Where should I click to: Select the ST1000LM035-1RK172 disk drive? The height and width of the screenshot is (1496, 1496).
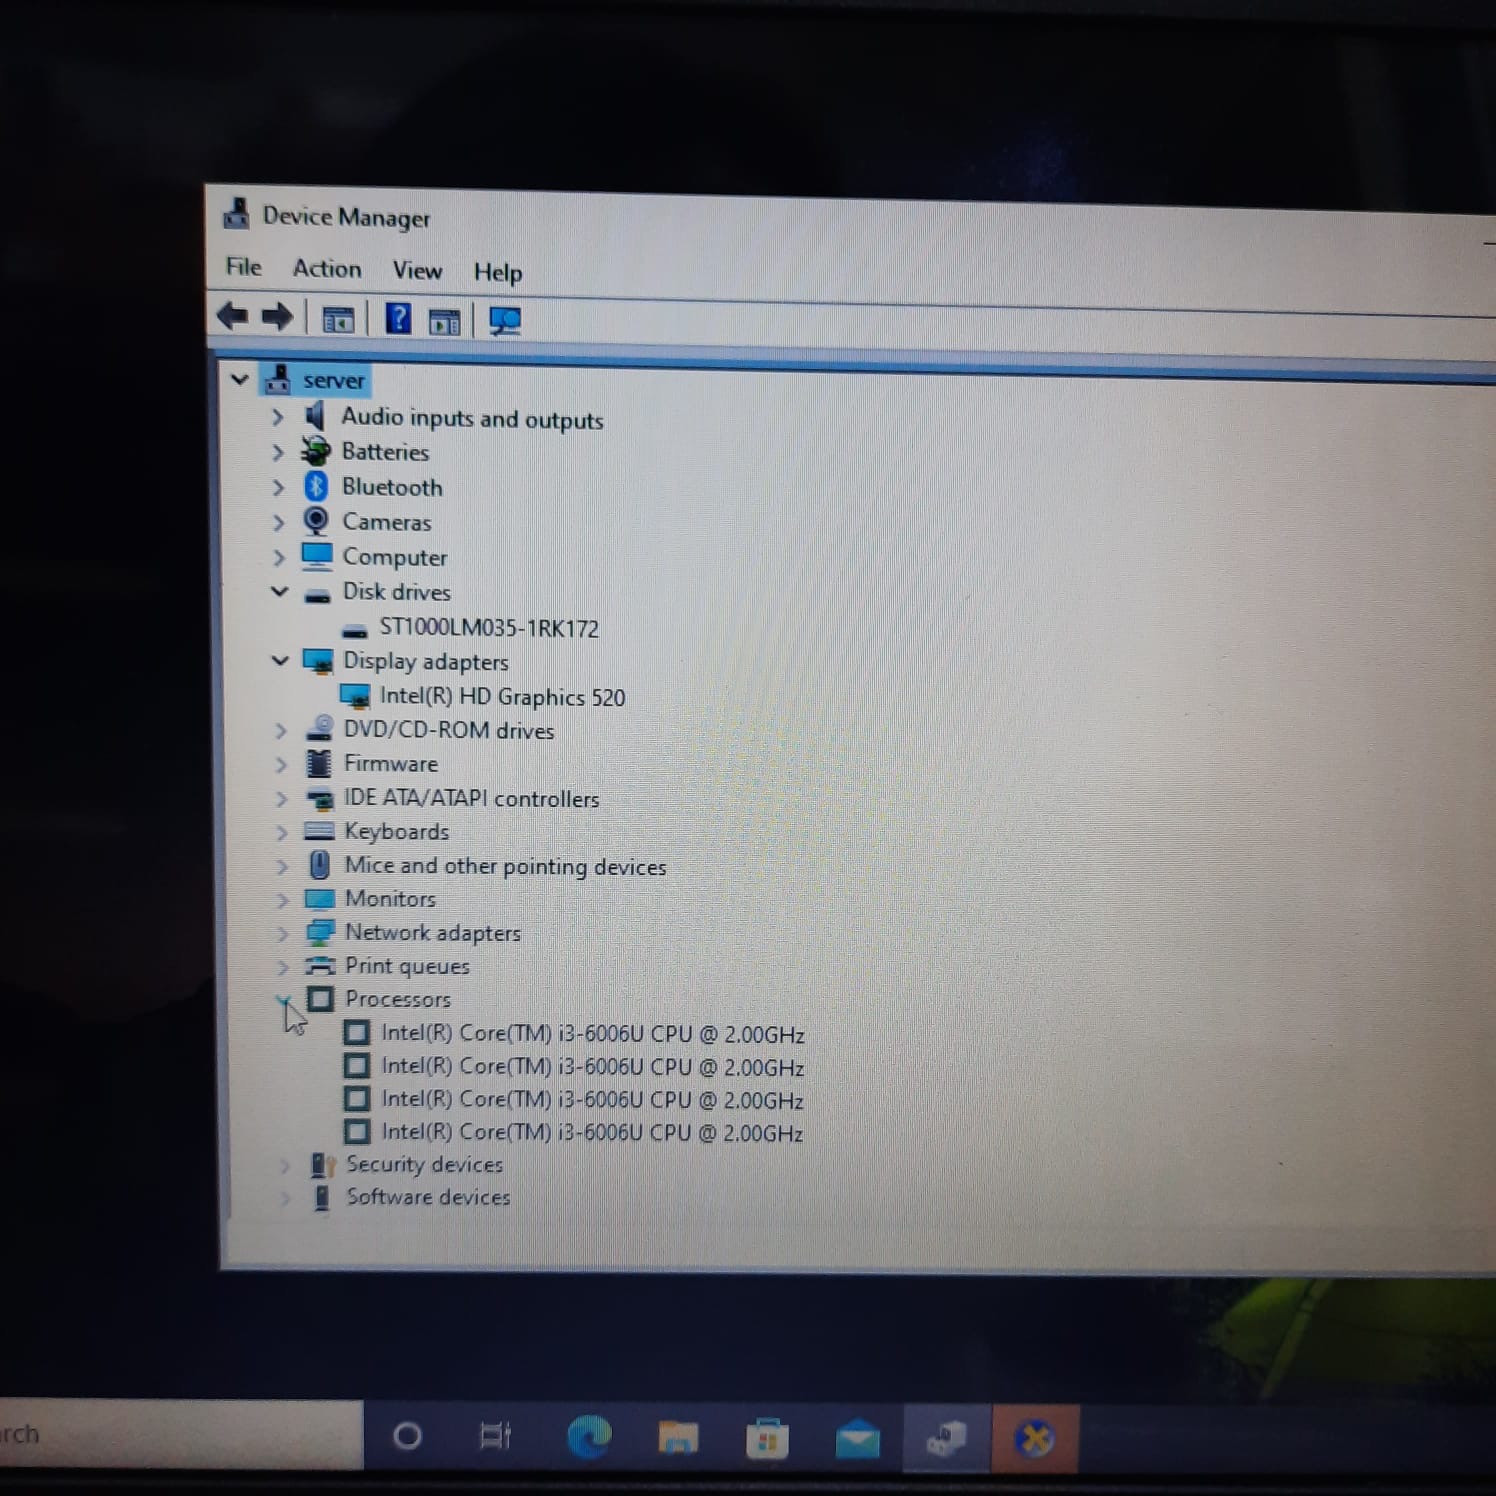coord(489,628)
